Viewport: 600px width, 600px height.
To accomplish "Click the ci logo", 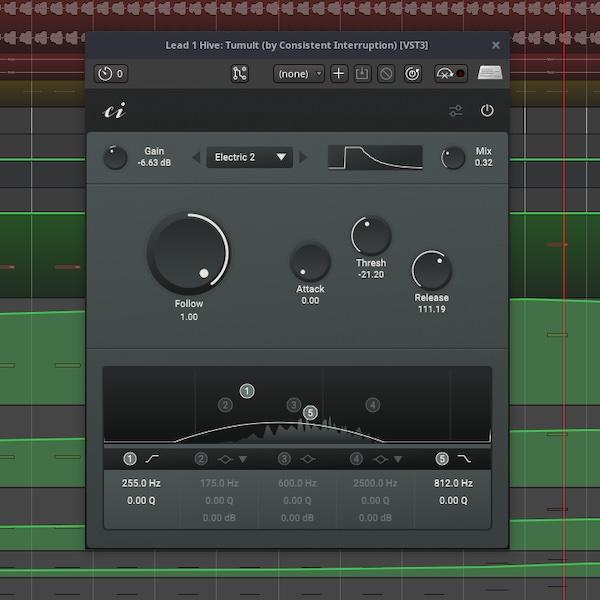I will click(x=114, y=111).
